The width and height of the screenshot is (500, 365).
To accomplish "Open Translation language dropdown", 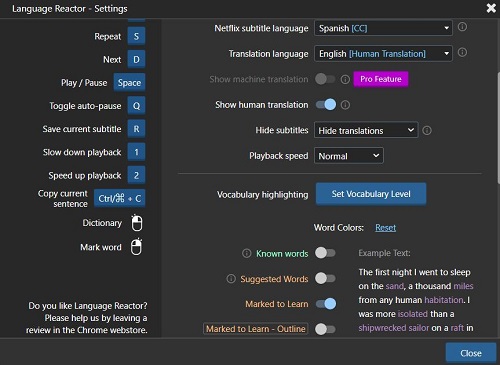I will tap(383, 54).
